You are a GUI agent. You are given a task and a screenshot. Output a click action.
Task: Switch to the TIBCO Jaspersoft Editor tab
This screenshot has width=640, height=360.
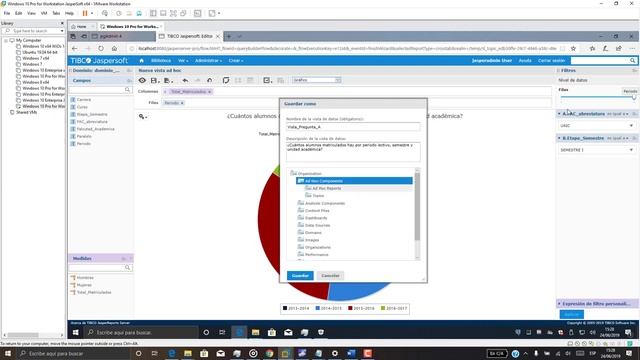pyautogui.click(x=189, y=36)
